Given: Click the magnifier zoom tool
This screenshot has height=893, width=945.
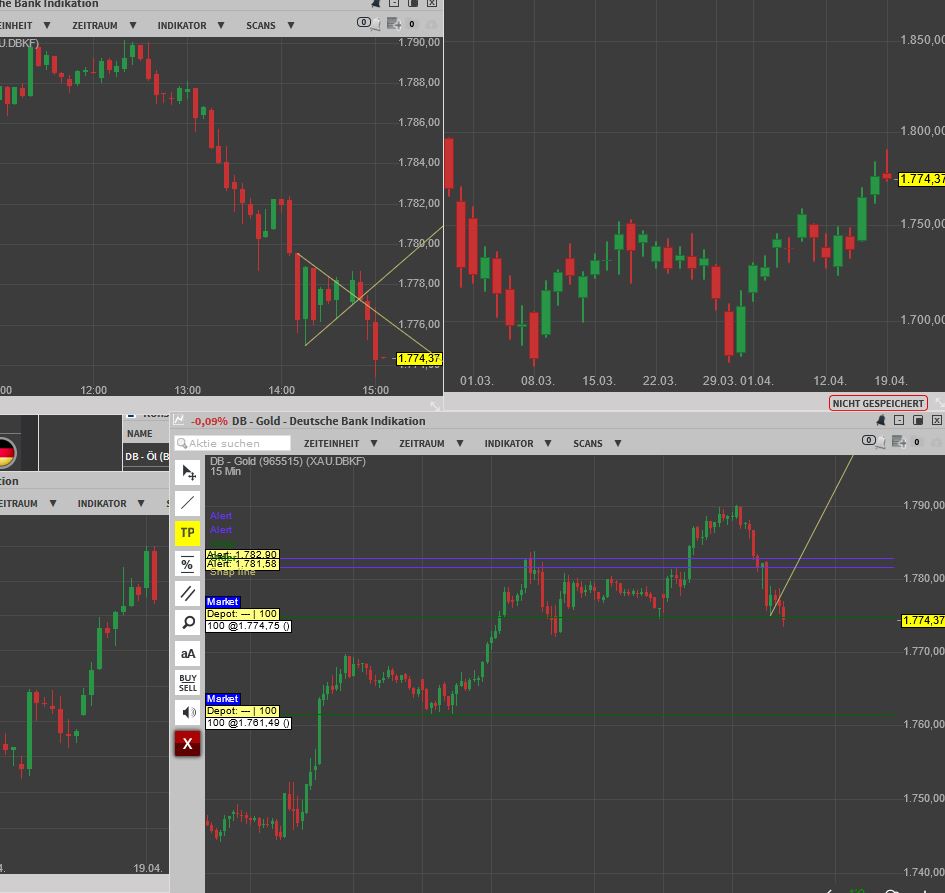Looking at the screenshot, I should point(187,622).
